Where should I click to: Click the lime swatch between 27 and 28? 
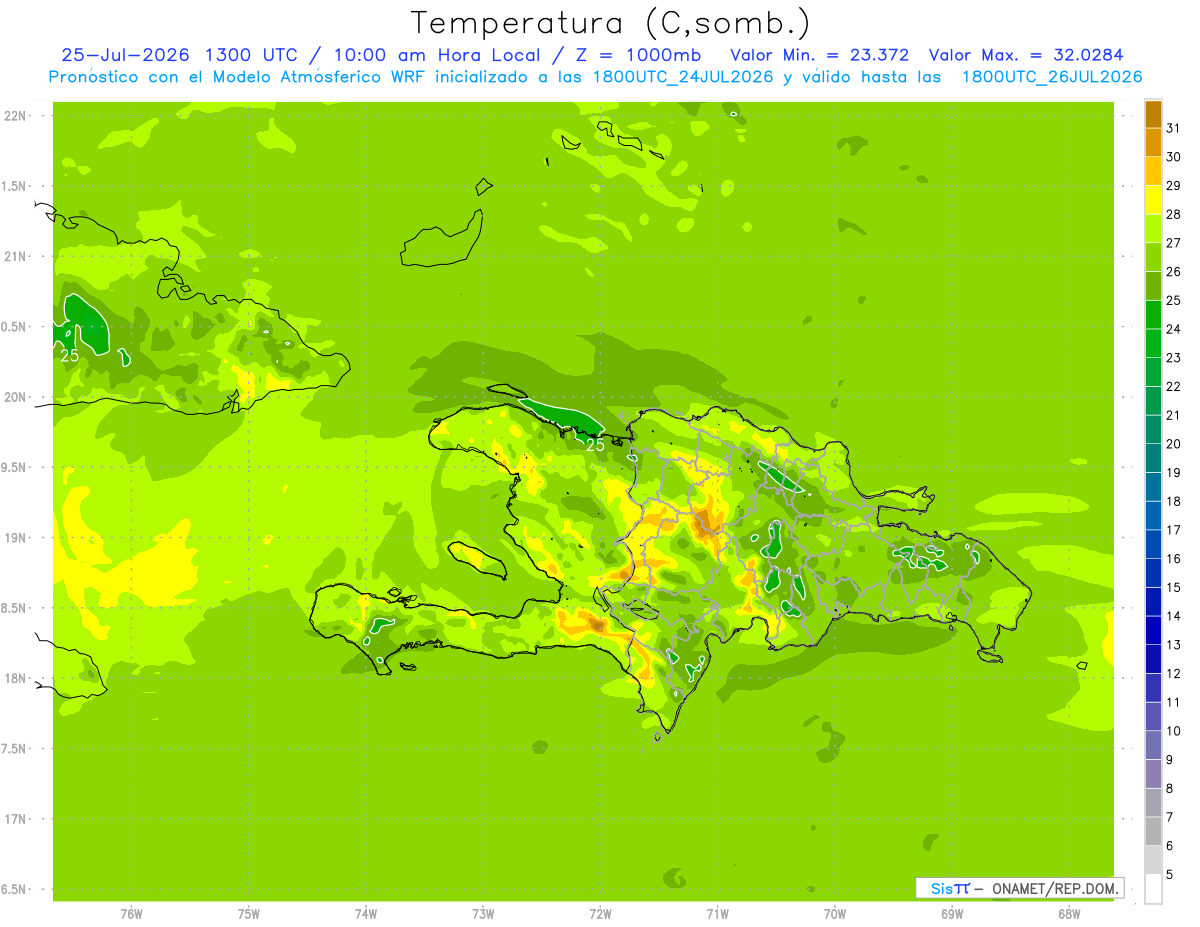1153,228
